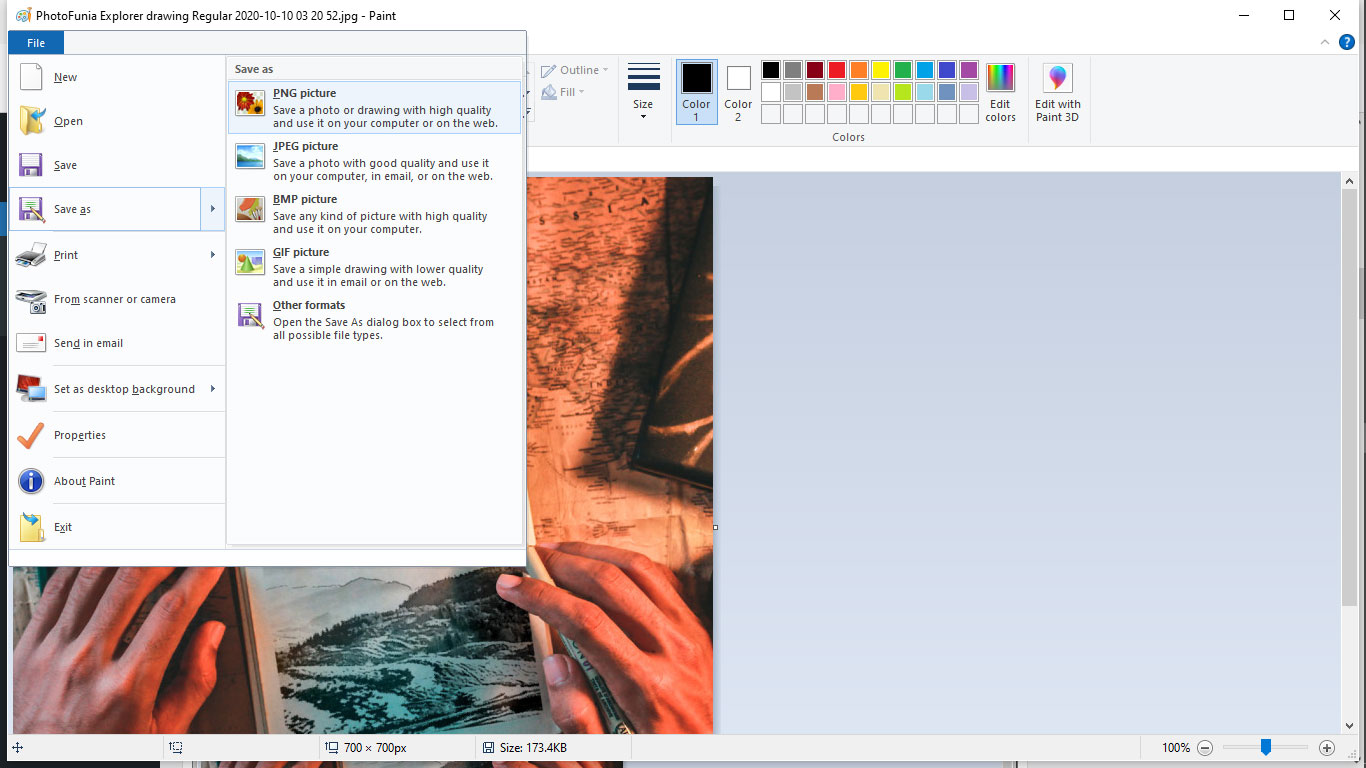The width and height of the screenshot is (1366, 768).
Task: Switch active color to Color 2
Action: tap(737, 92)
